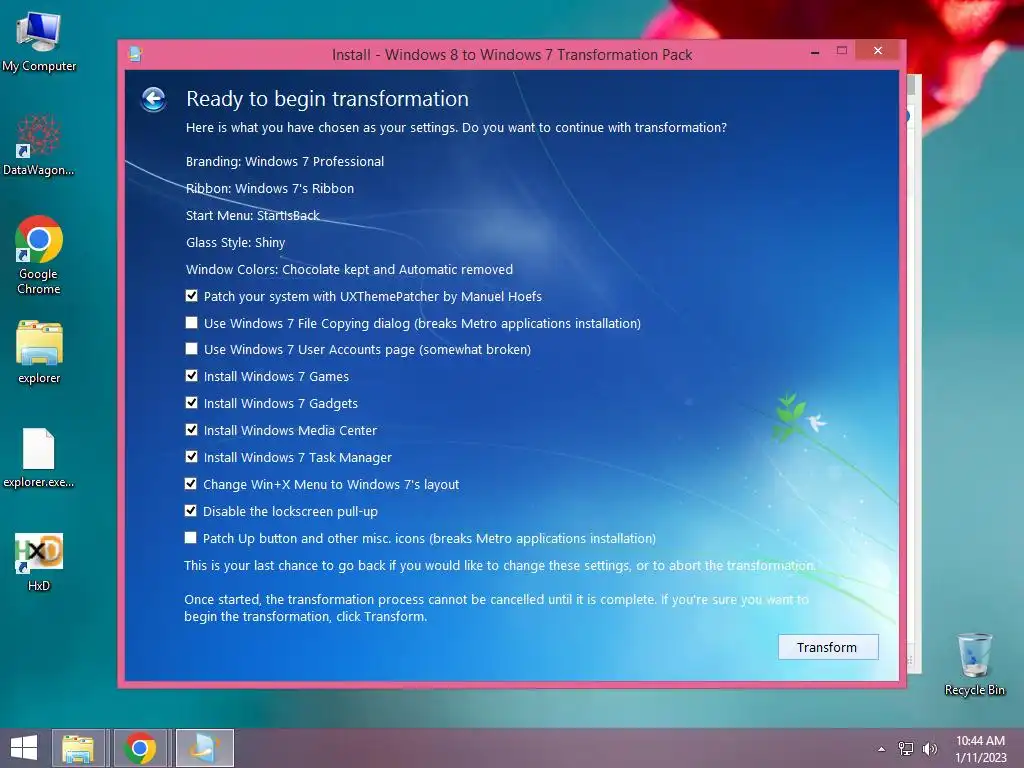The width and height of the screenshot is (1024, 768).
Task: Click the volume speaker tray icon
Action: [930, 749]
